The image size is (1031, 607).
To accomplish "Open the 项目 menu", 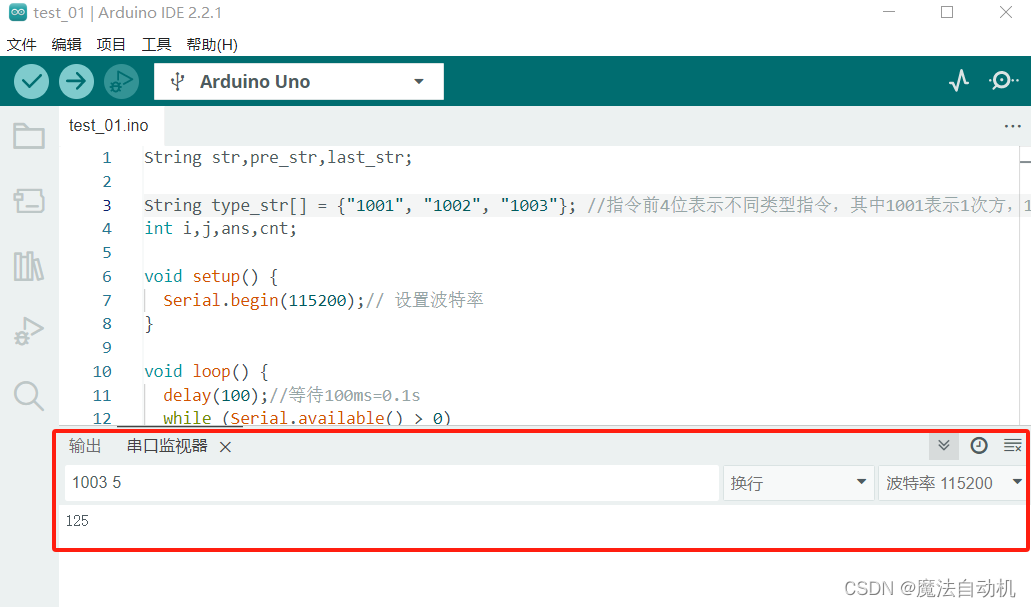I will coord(110,45).
